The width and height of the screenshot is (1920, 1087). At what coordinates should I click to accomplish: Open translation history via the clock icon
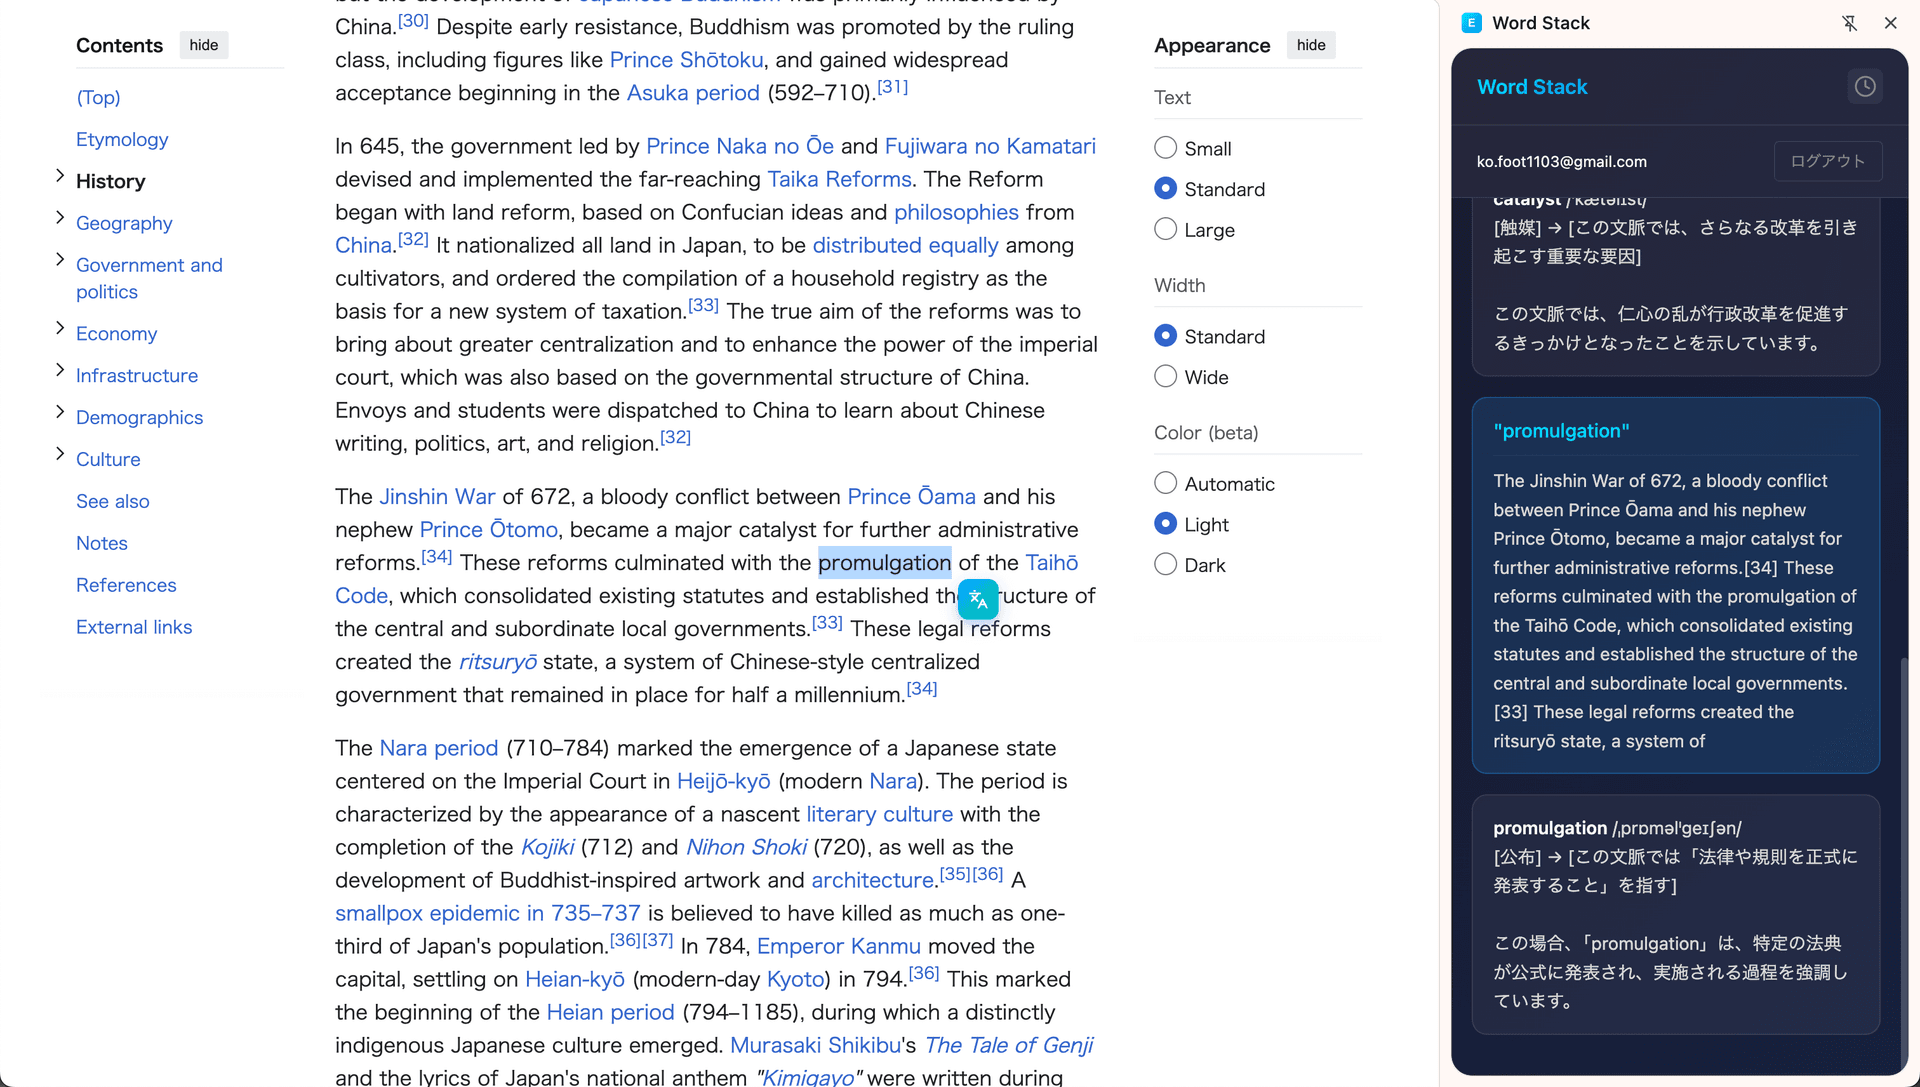pos(1865,86)
